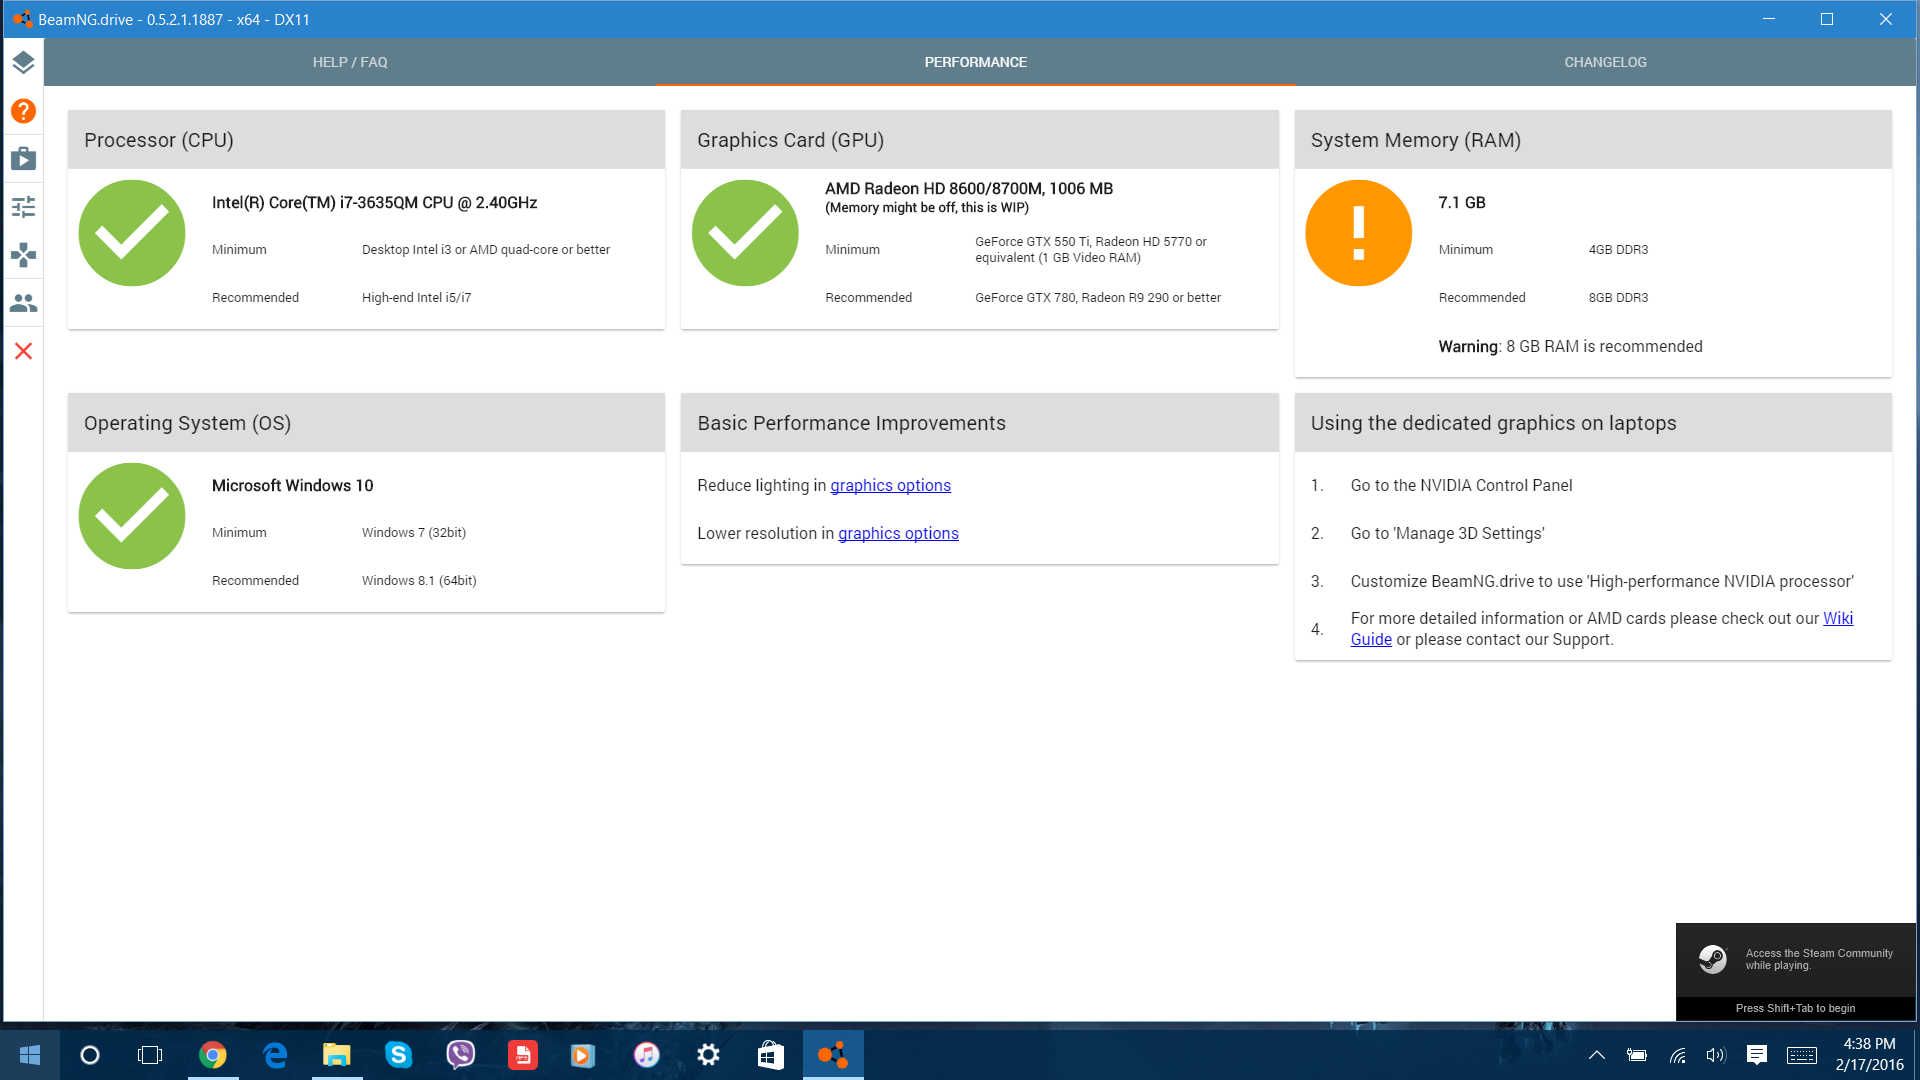Viewport: 1920px width, 1080px height.
Task: Click the 'Warning: 8 GB RAM is recommended' message
Action: [1570, 346]
